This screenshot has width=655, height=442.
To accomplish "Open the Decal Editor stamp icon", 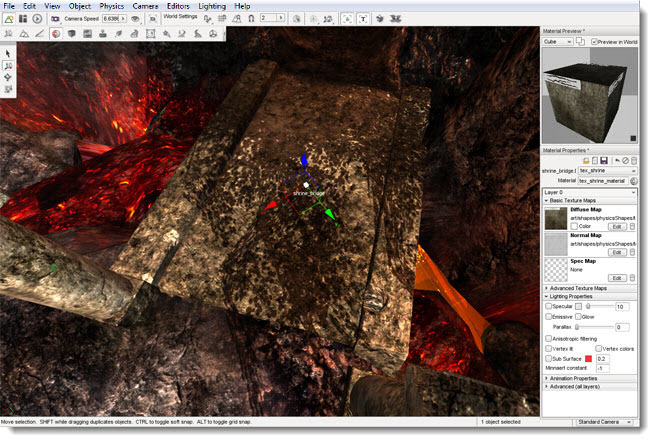I will pos(103,34).
